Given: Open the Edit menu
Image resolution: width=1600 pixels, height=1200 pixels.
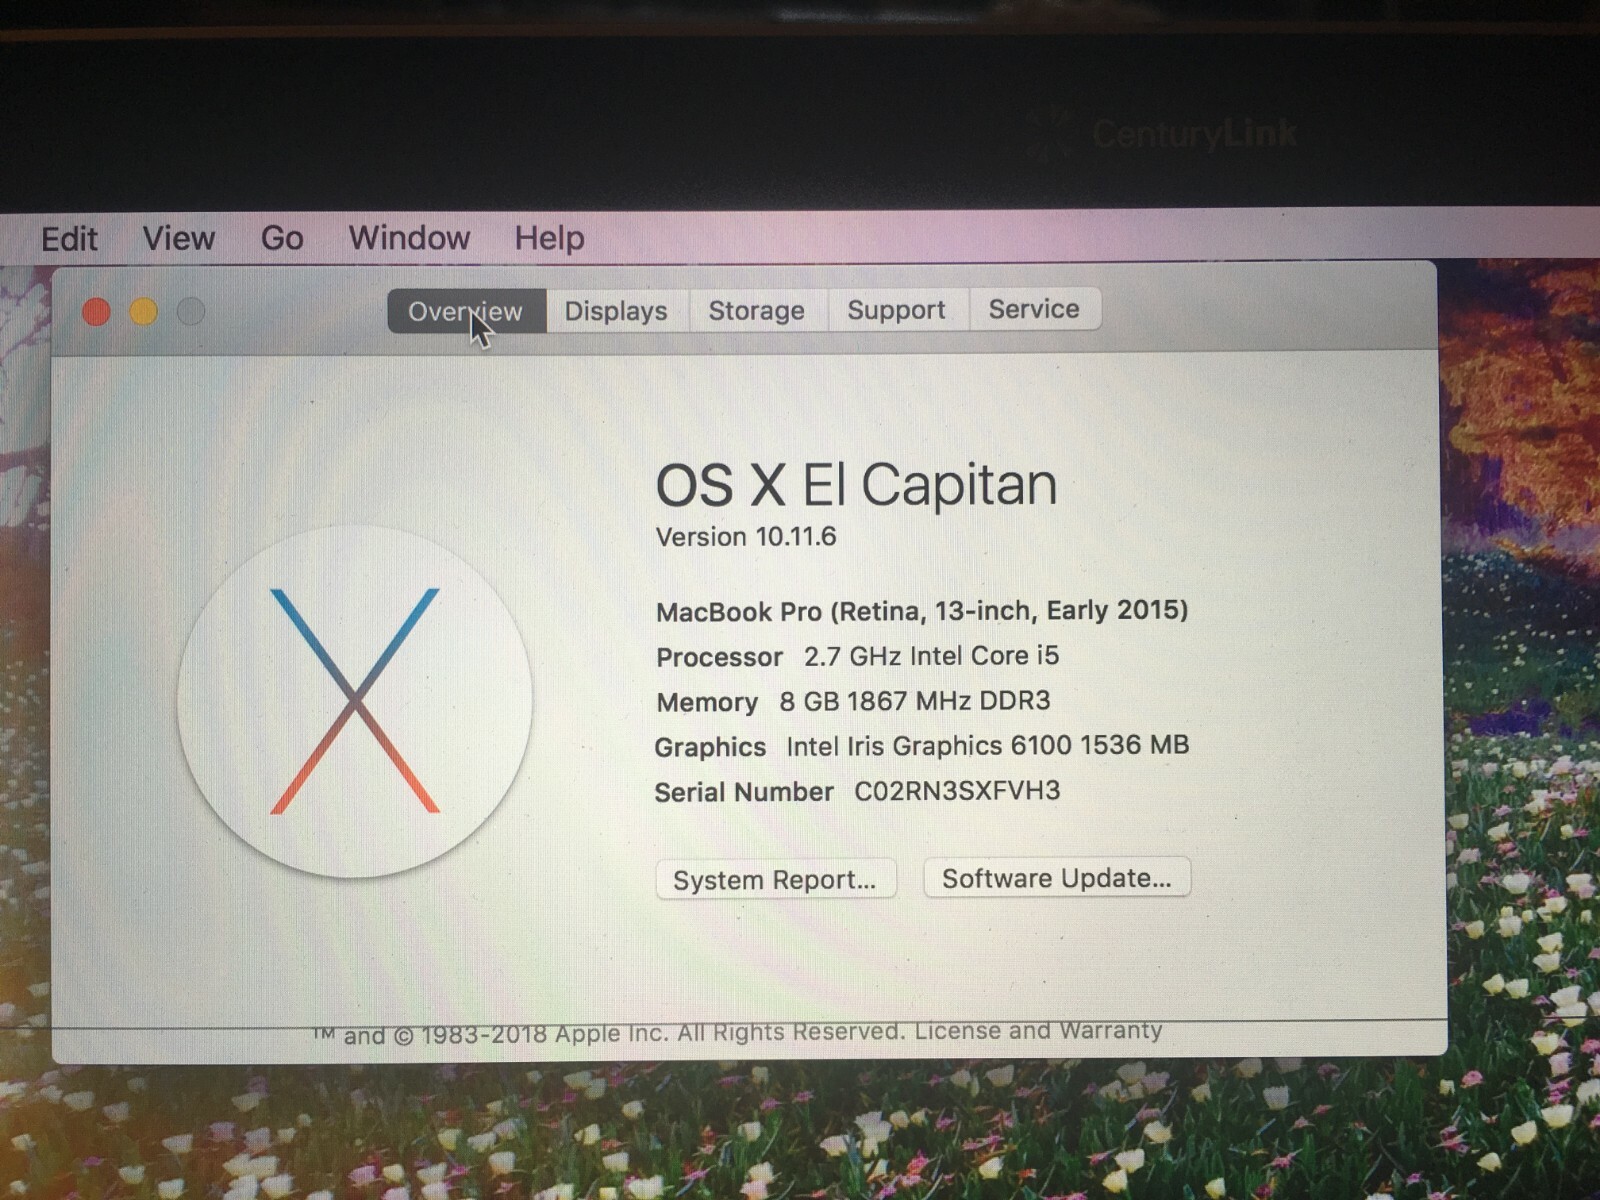Looking at the screenshot, I should click(x=69, y=239).
